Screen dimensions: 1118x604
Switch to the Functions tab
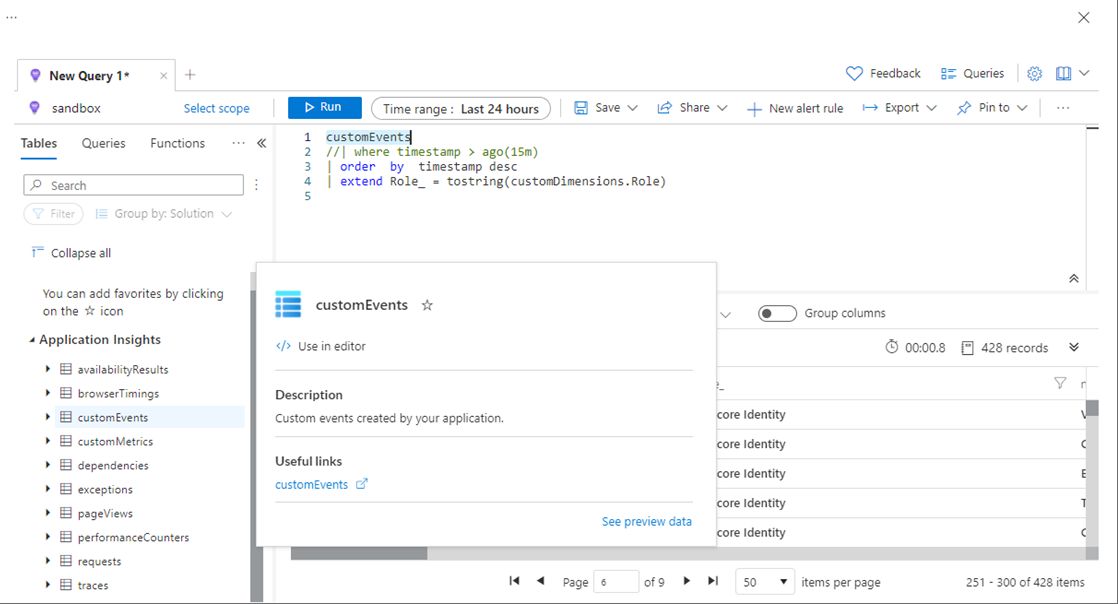click(x=177, y=142)
